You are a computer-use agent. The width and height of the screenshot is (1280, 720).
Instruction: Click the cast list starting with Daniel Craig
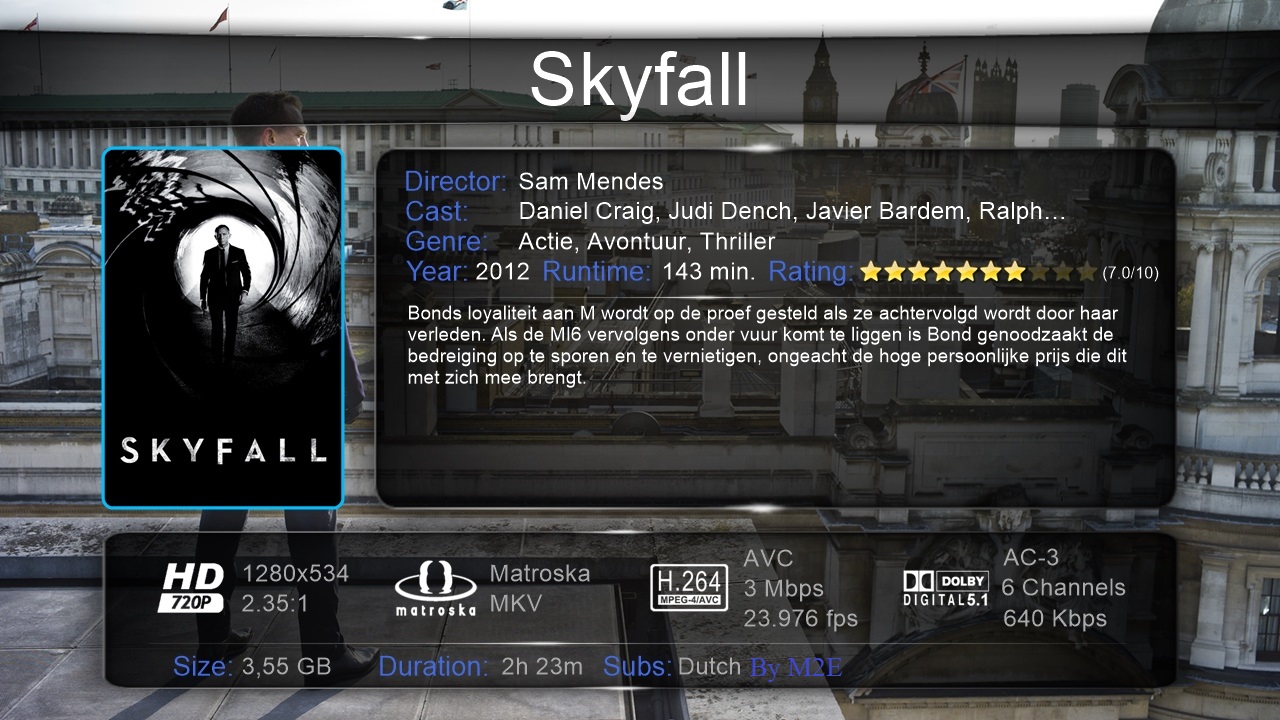click(x=792, y=212)
